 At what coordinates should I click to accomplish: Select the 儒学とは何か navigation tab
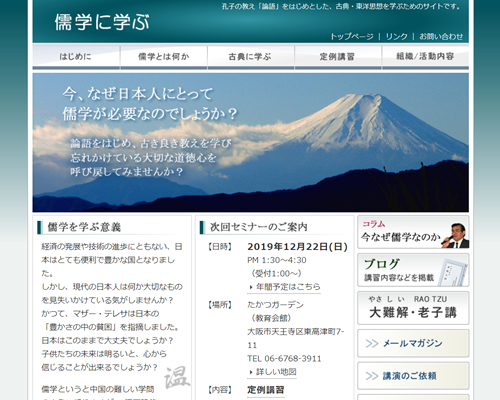pyautogui.click(x=164, y=57)
